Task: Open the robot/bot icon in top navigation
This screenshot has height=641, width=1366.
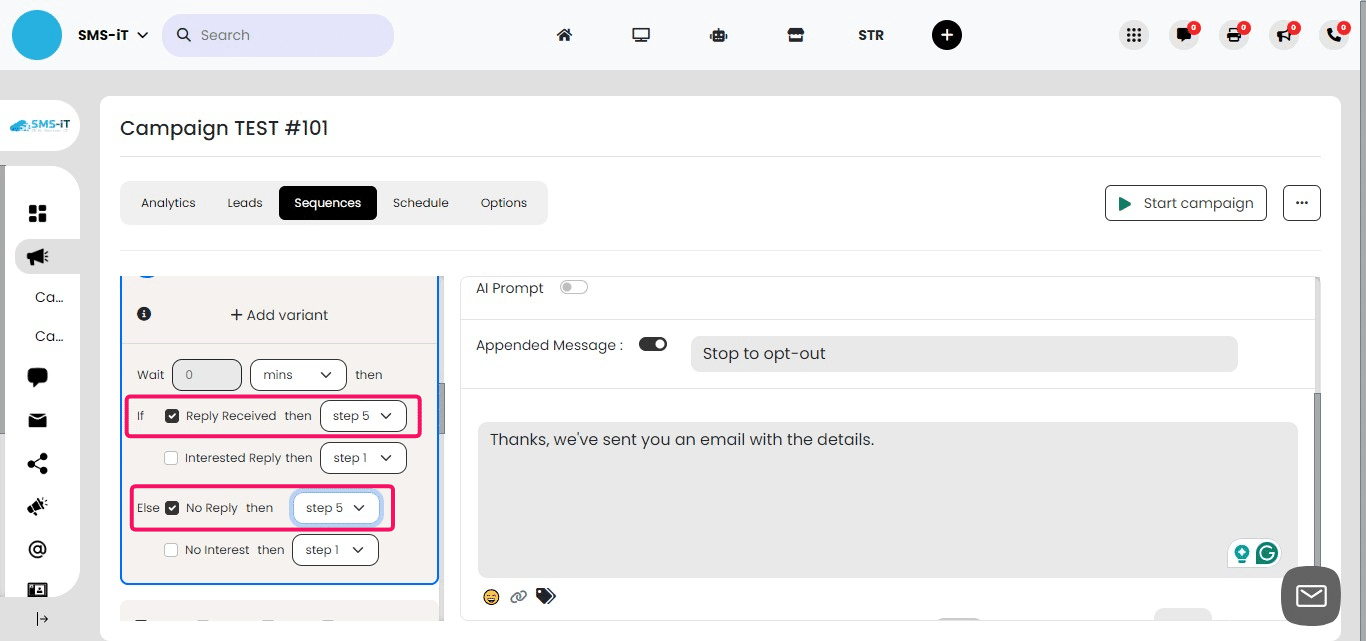Action: tap(718, 34)
